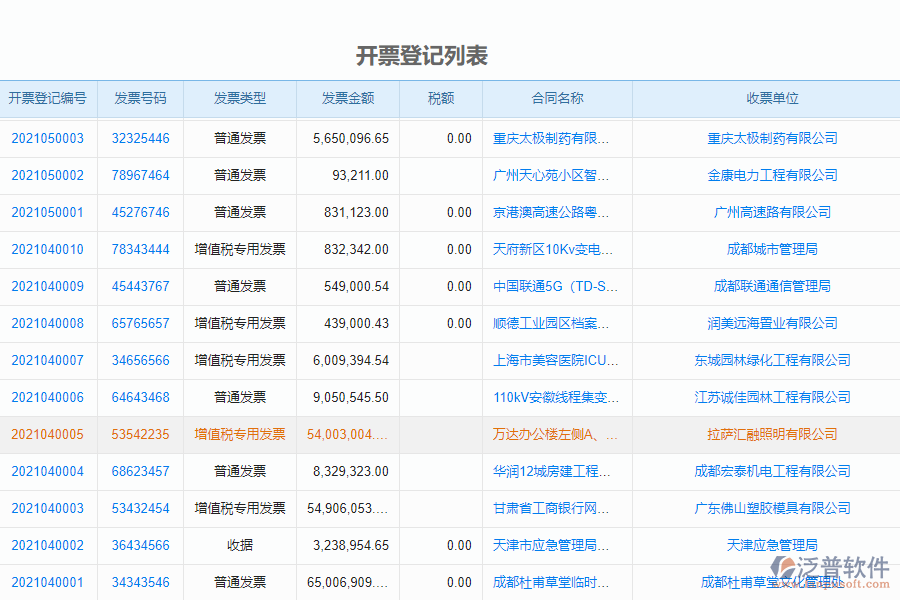Image resolution: width=900 pixels, height=600 pixels.
Task: Open recipient 拉萨汇融照明有限公司
Action: coord(773,434)
